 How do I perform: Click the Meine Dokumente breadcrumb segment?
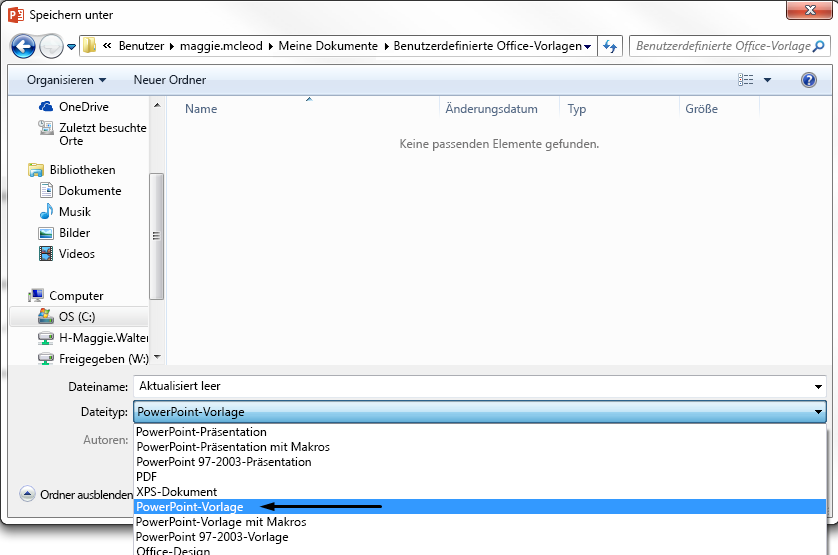(328, 46)
